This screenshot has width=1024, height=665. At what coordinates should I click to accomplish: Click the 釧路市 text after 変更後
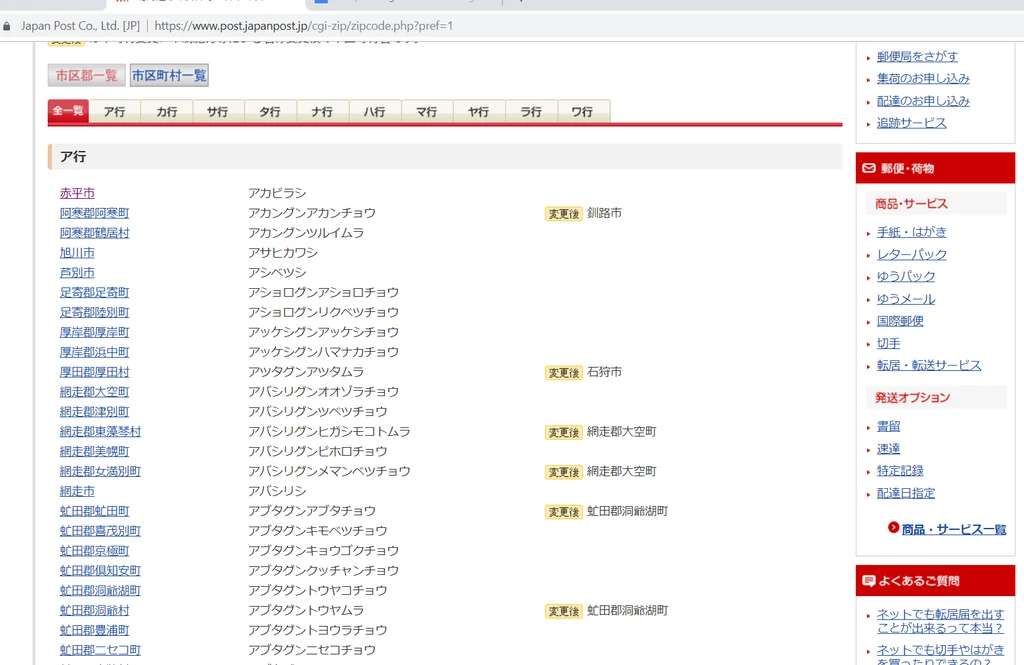(604, 213)
